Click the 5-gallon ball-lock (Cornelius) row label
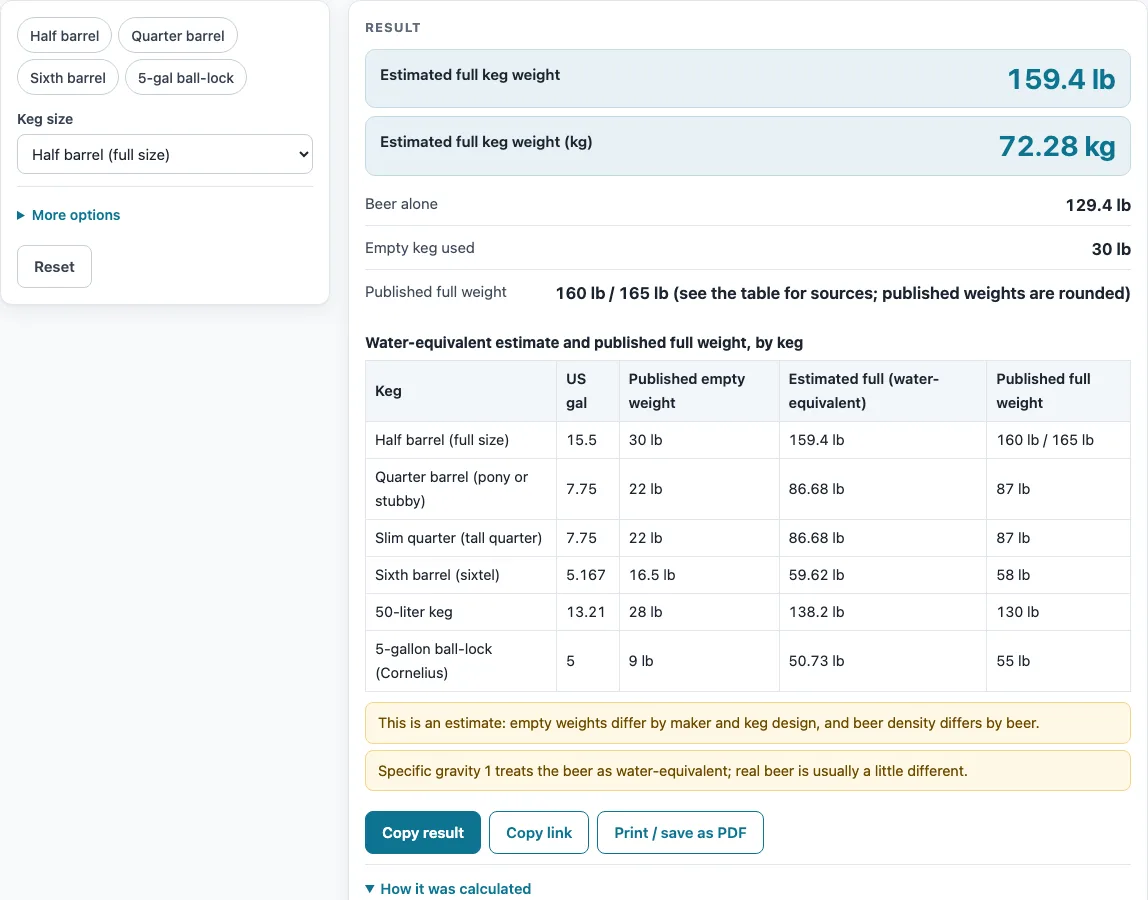The height and width of the screenshot is (900, 1148). click(433, 661)
